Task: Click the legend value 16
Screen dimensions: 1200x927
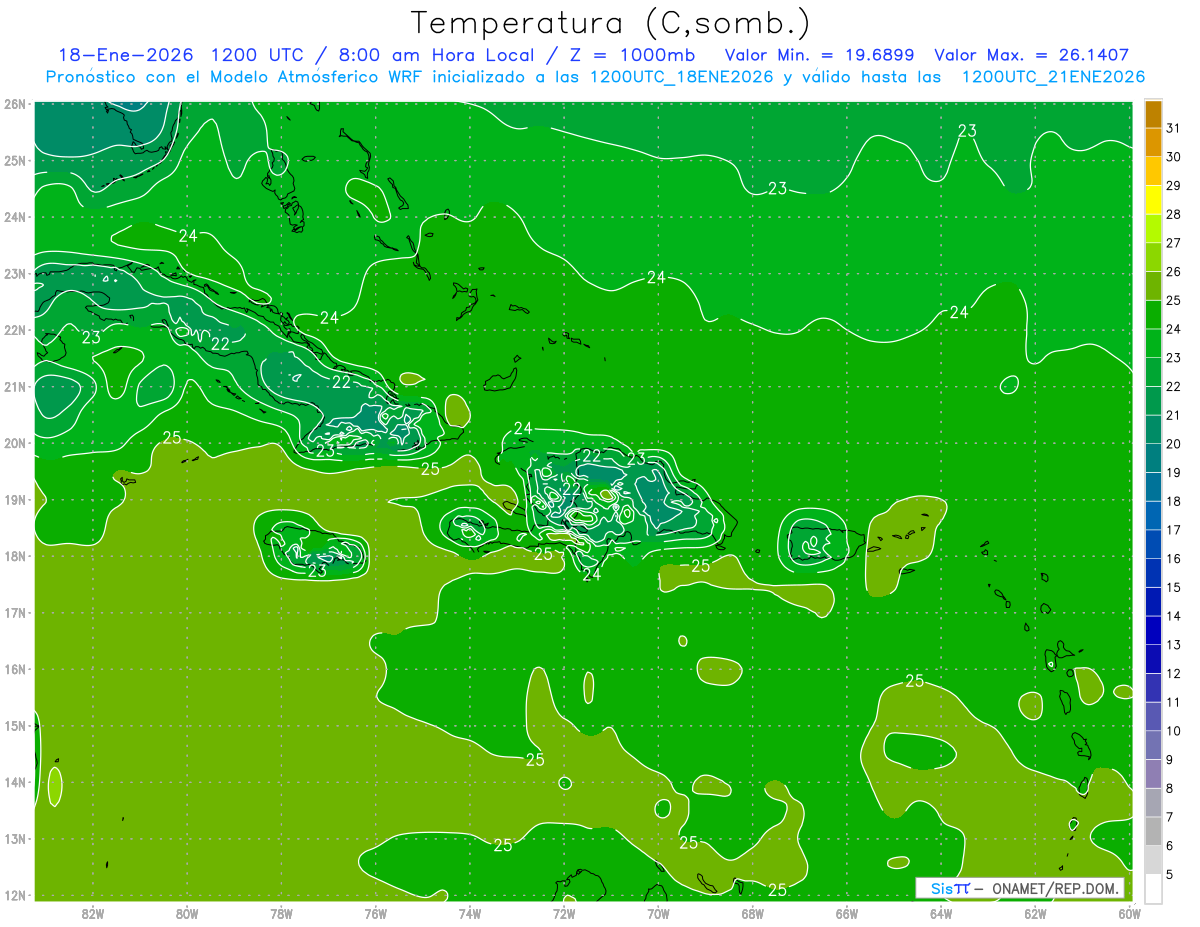Action: pos(1173,558)
